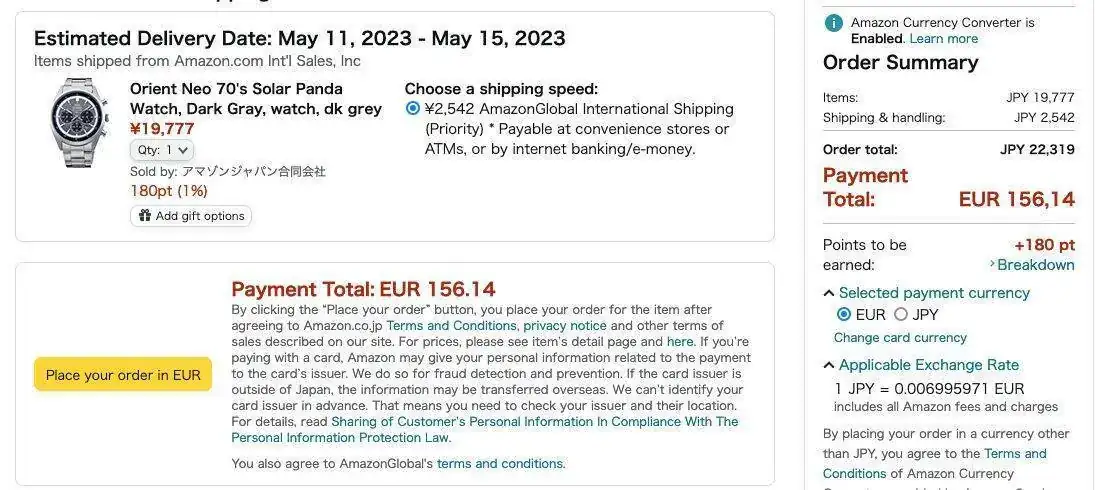Click the Add gift options button

pos(191,216)
